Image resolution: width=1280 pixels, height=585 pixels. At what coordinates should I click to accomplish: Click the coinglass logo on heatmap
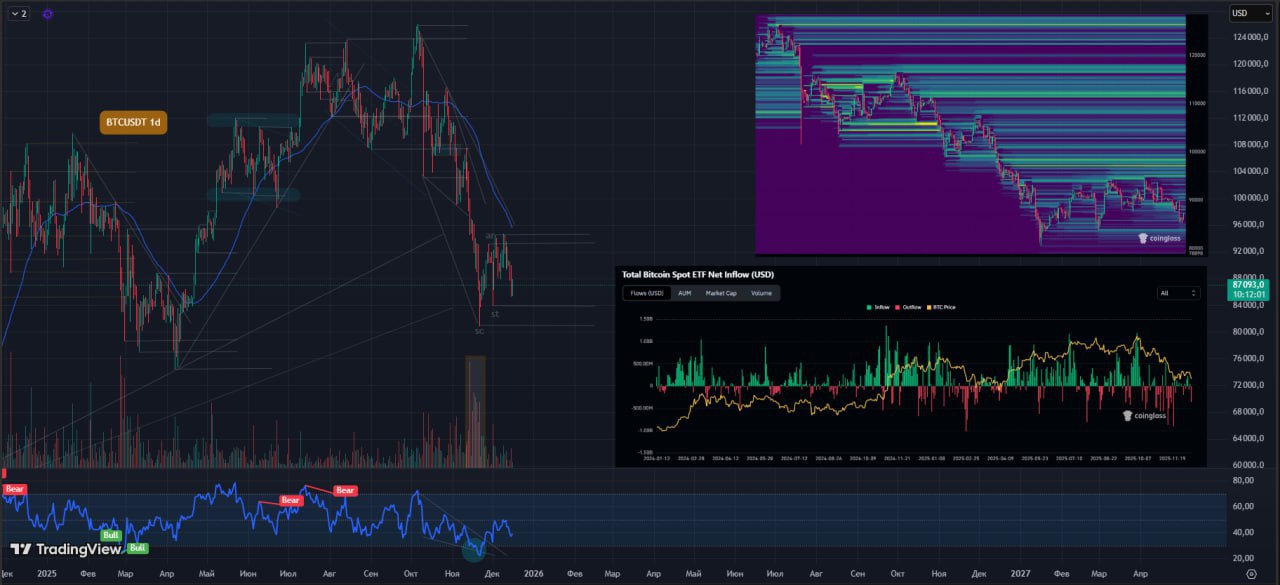[x=1158, y=238]
